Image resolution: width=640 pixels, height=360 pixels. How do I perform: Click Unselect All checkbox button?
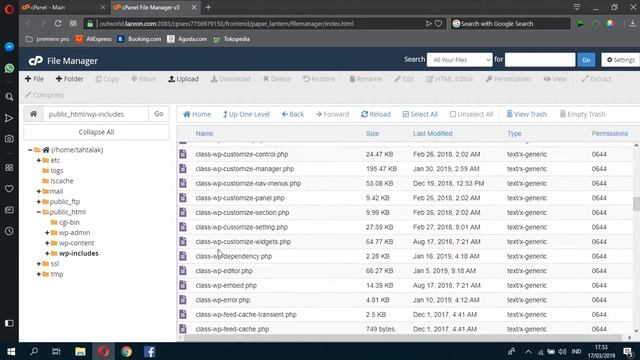[471, 114]
